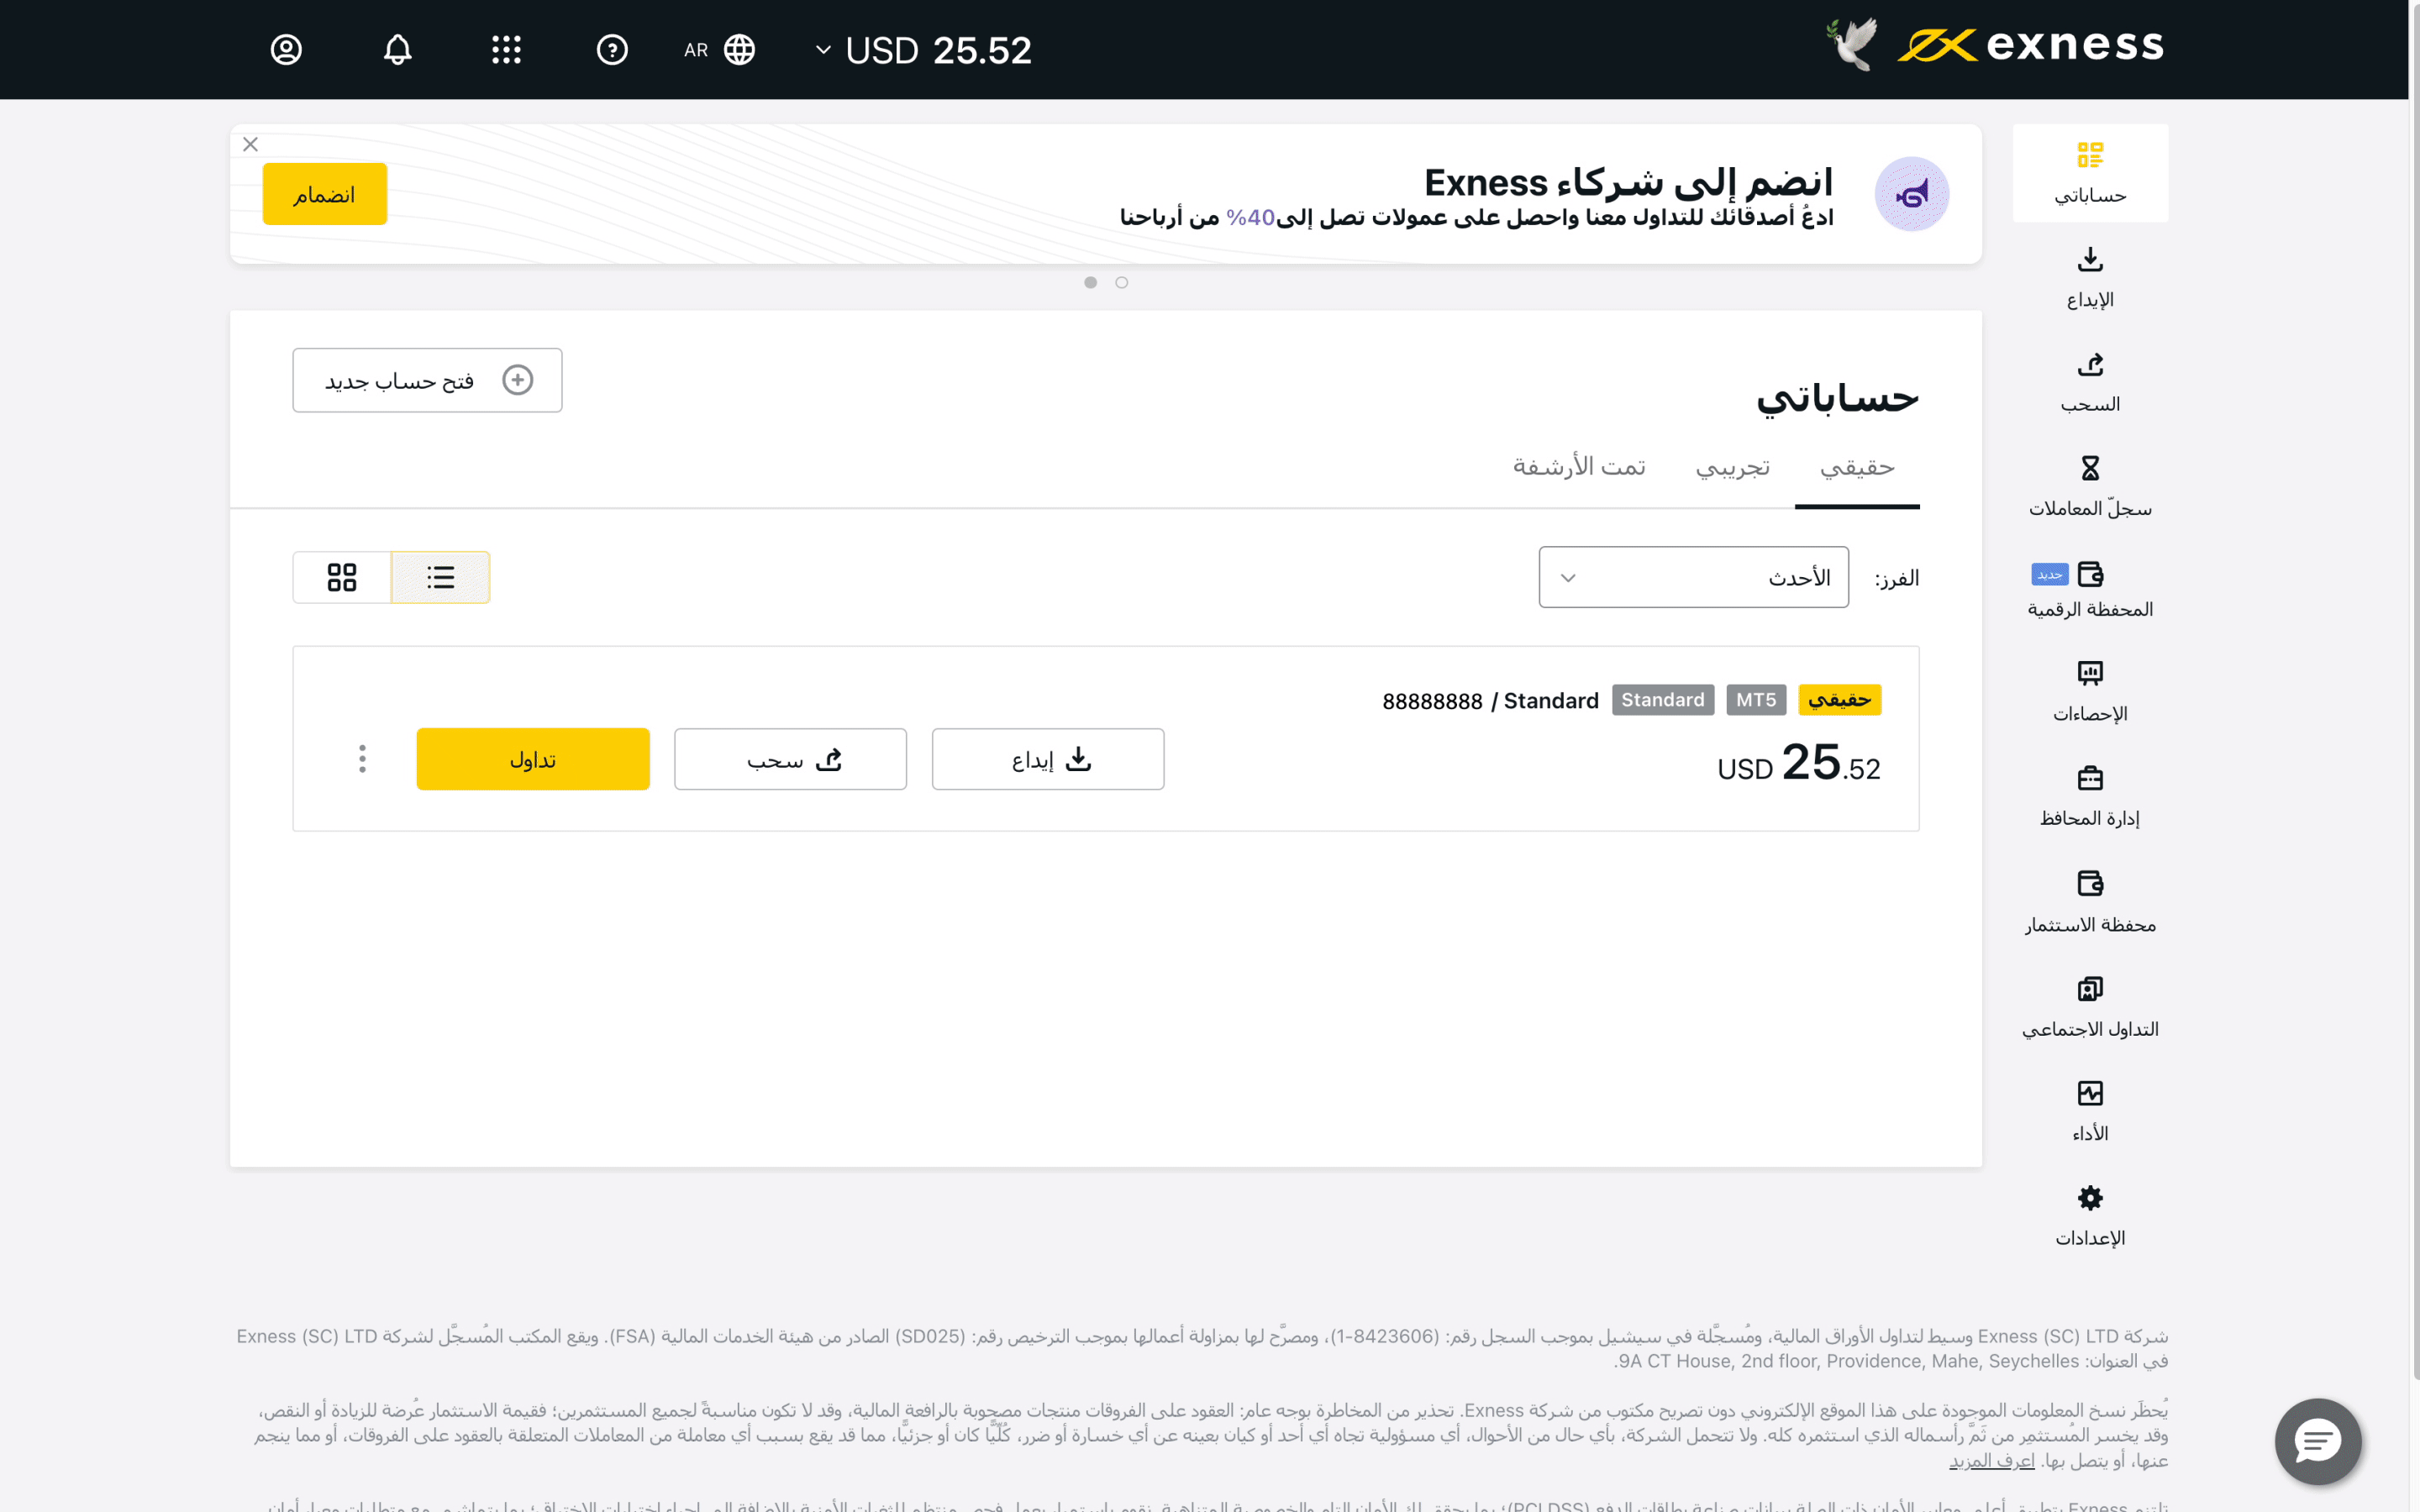Change language via AR globe icon
This screenshot has height=1512, width=2420.
pos(719,49)
